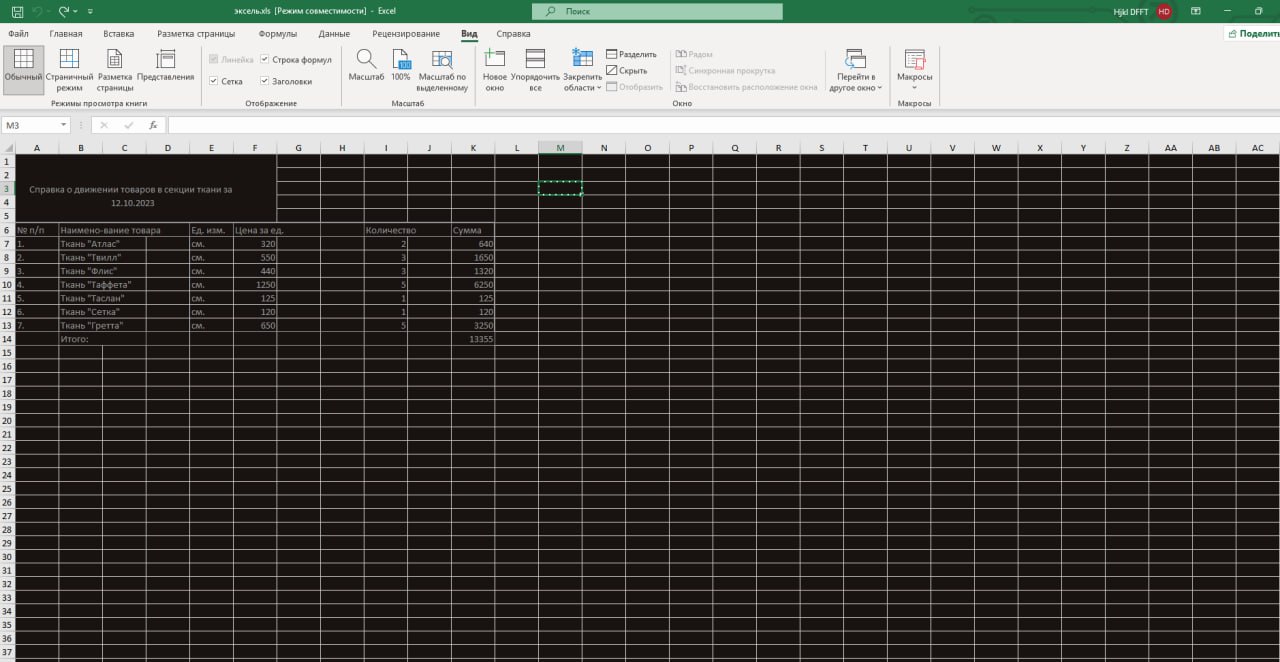The height and width of the screenshot is (662, 1280).
Task: Click the Поиск search box
Action: (656, 11)
